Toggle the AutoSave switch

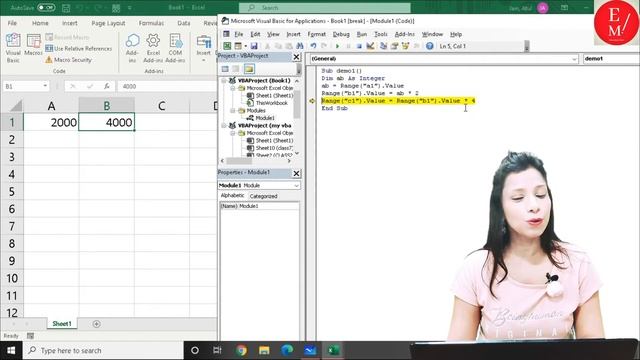pos(46,7)
